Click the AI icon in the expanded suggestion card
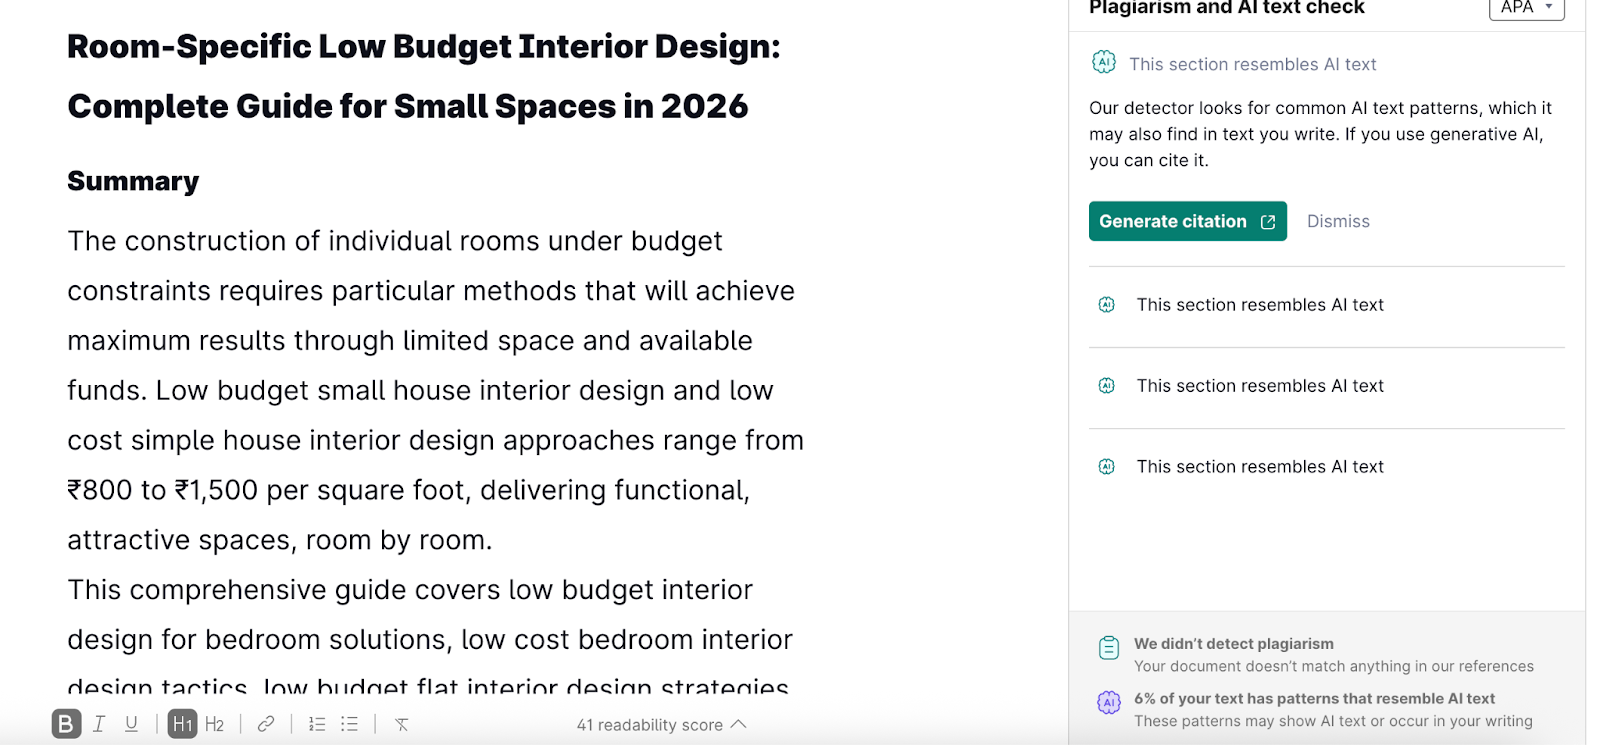Viewport: 1600px width, 745px height. (1103, 63)
